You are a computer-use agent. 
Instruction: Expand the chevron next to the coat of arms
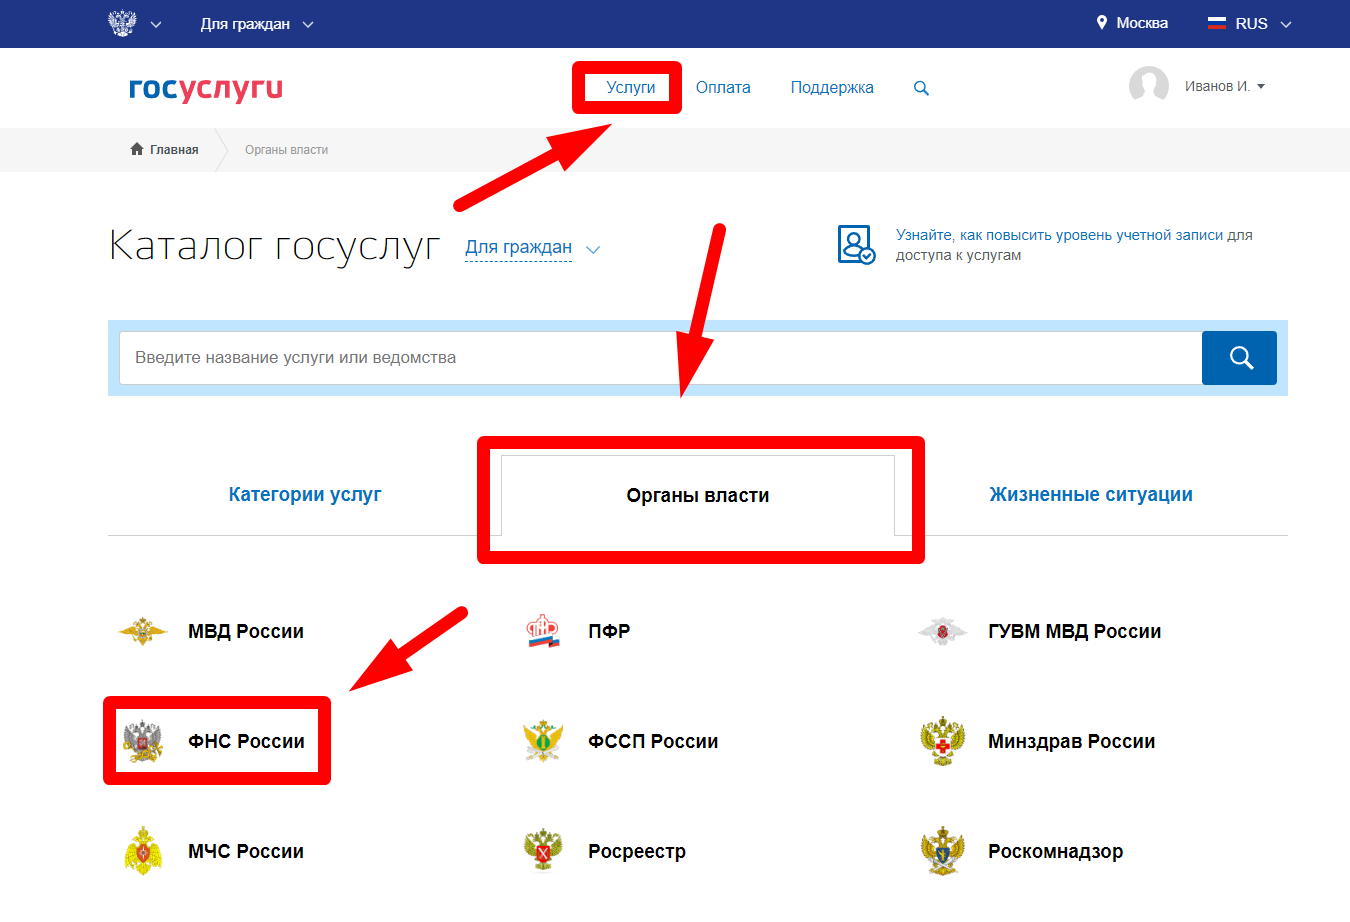pos(156,24)
